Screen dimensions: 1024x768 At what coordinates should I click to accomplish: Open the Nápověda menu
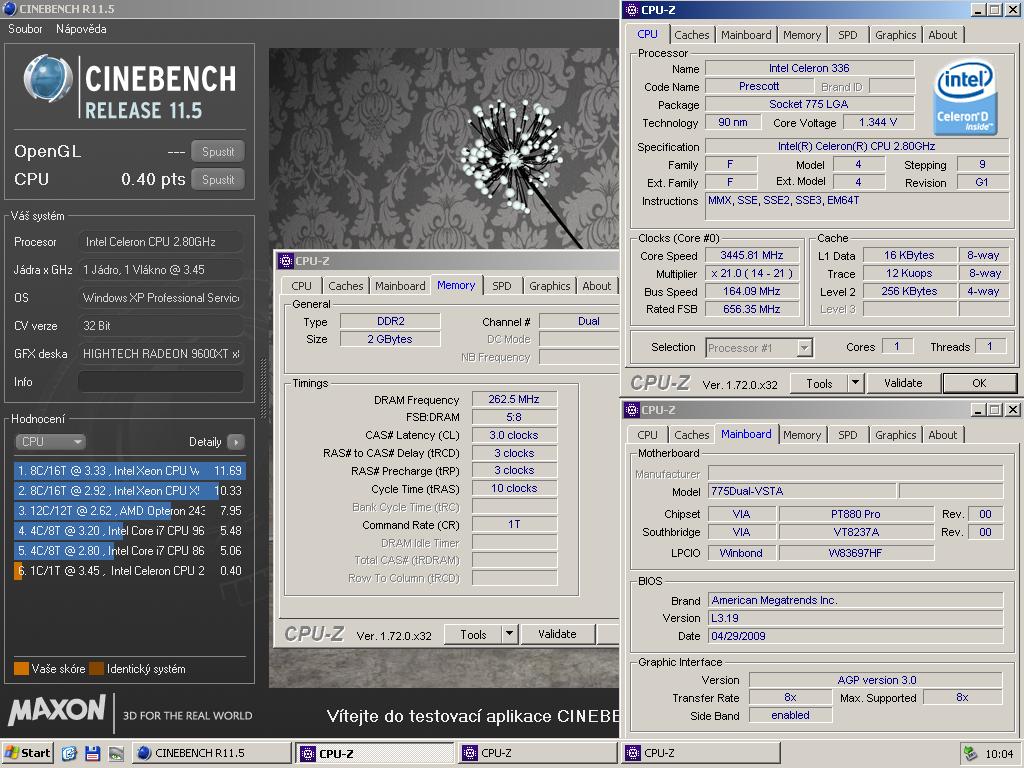coord(81,29)
